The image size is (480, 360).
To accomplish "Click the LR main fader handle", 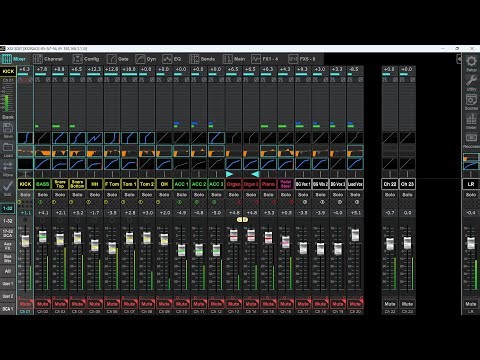I will click(x=471, y=243).
